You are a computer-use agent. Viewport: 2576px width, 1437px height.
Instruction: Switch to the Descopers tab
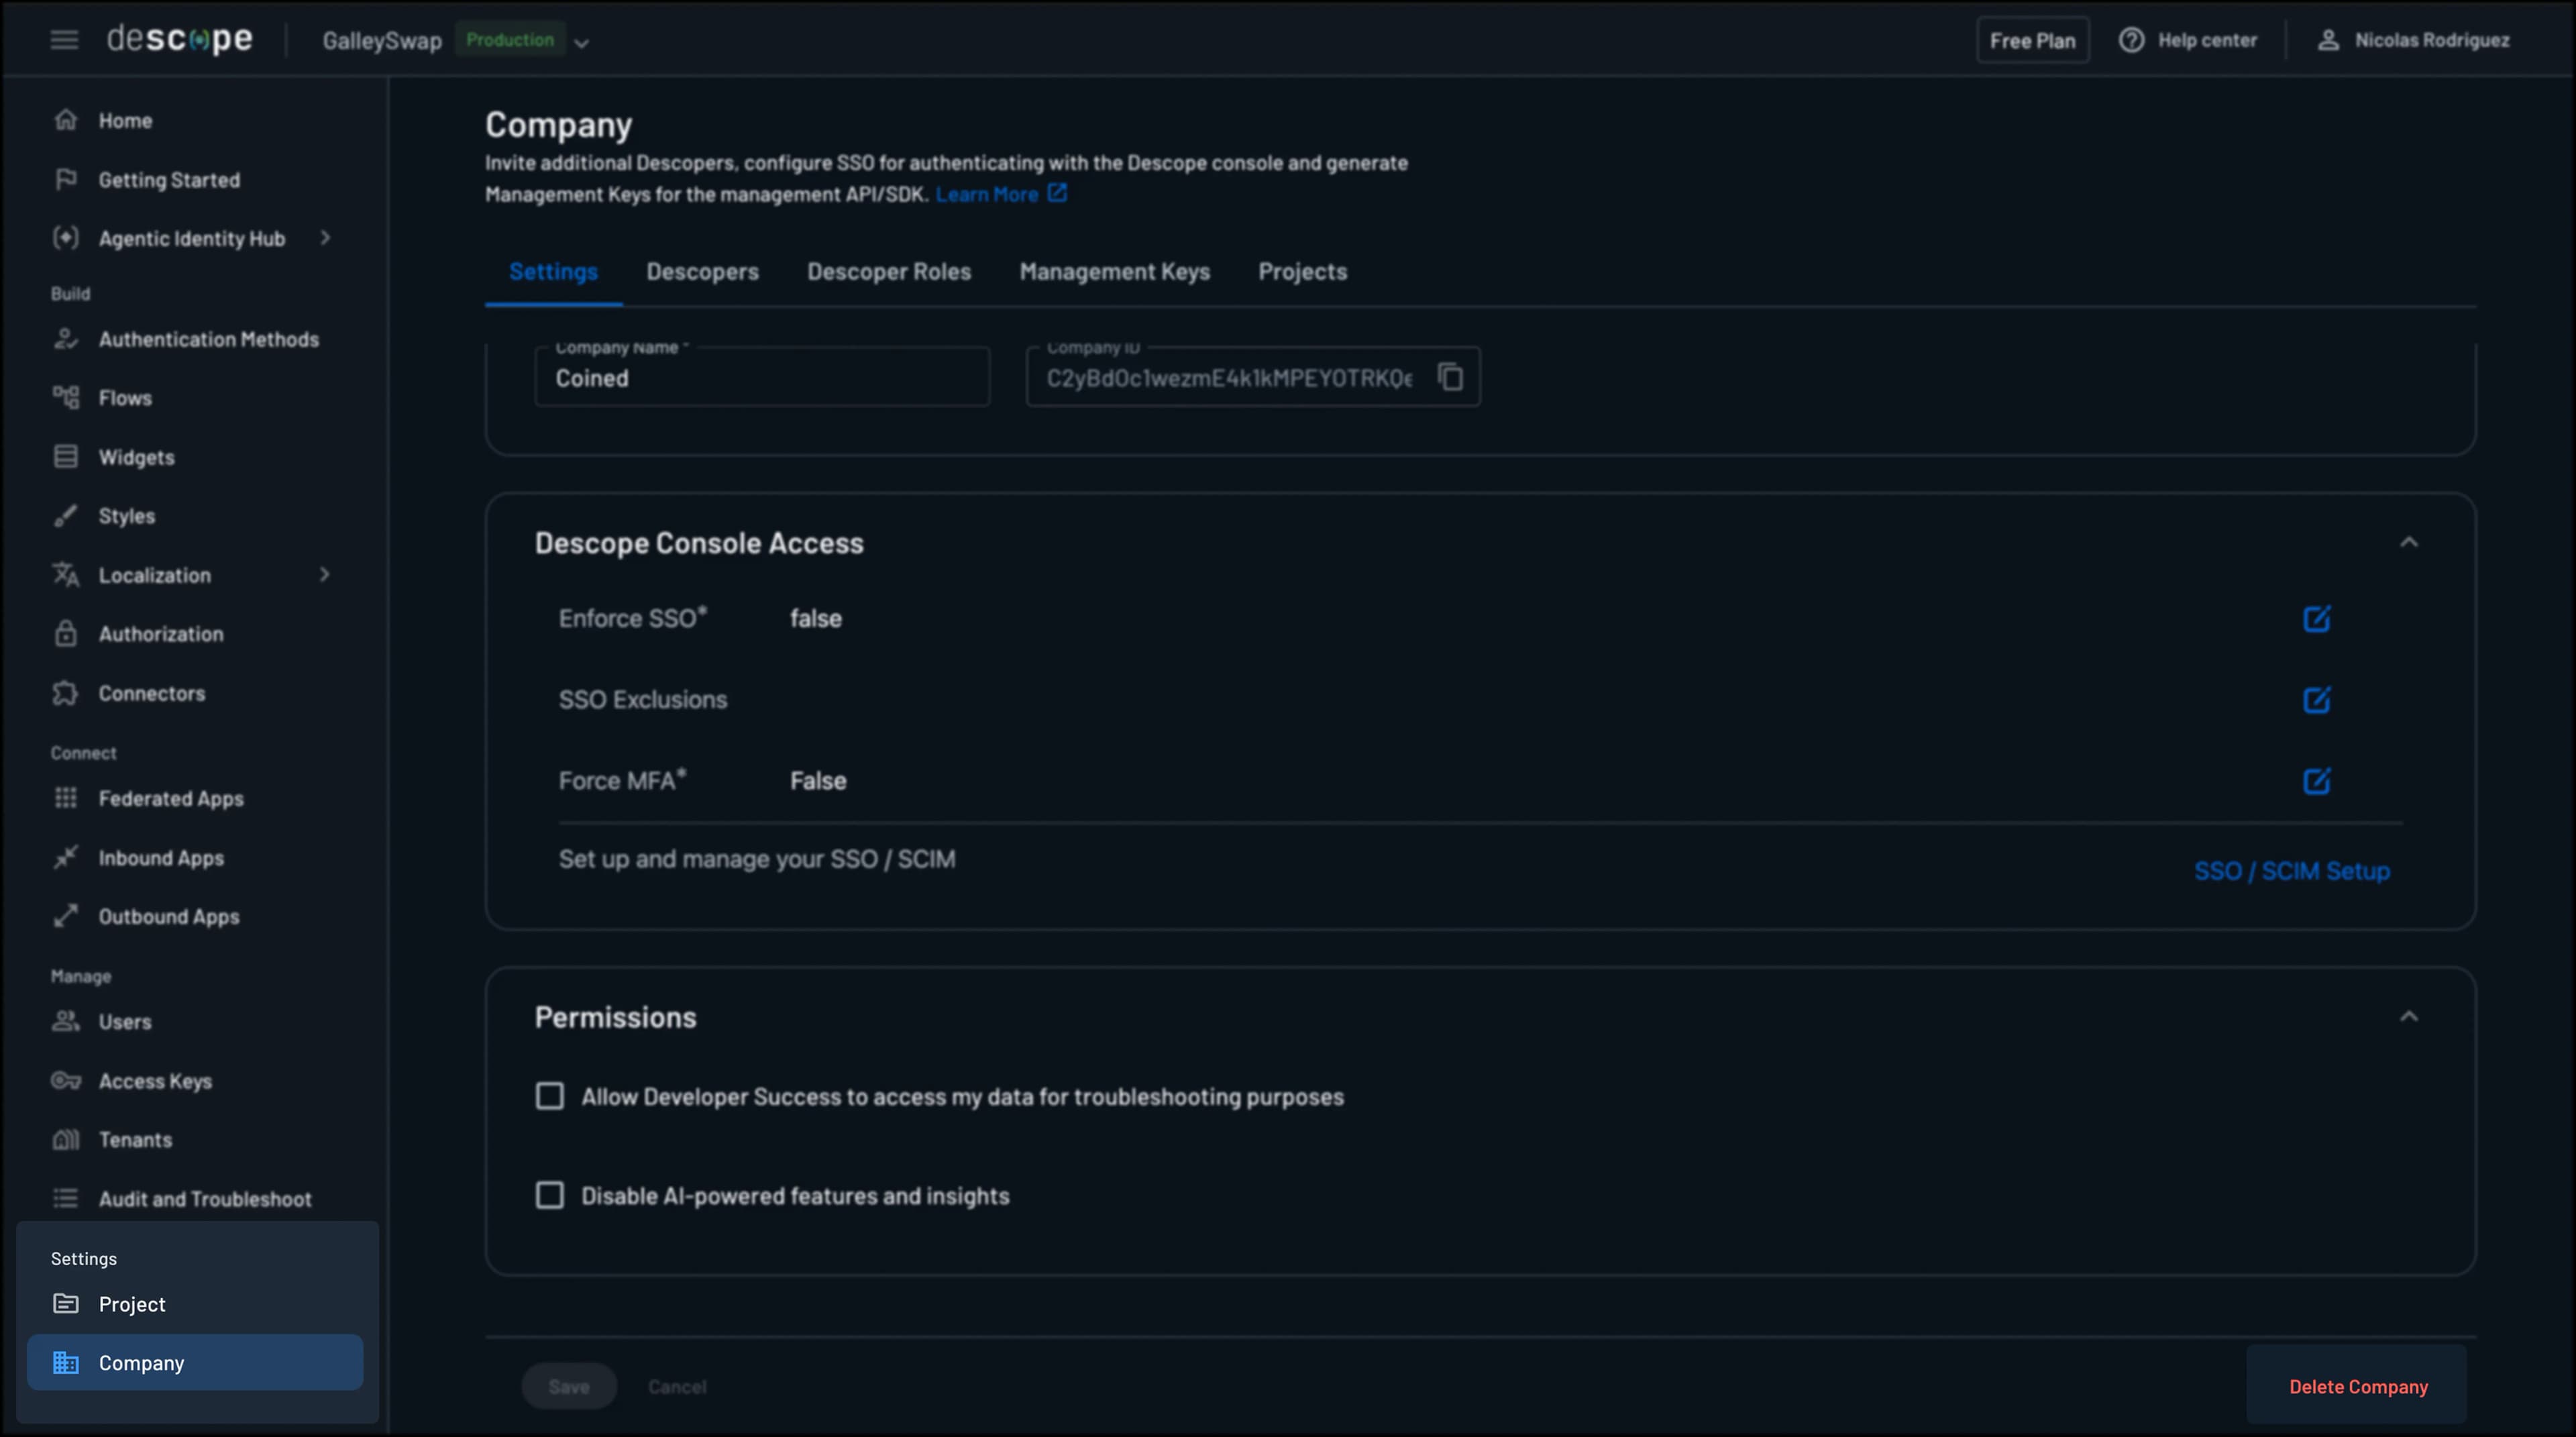[702, 272]
